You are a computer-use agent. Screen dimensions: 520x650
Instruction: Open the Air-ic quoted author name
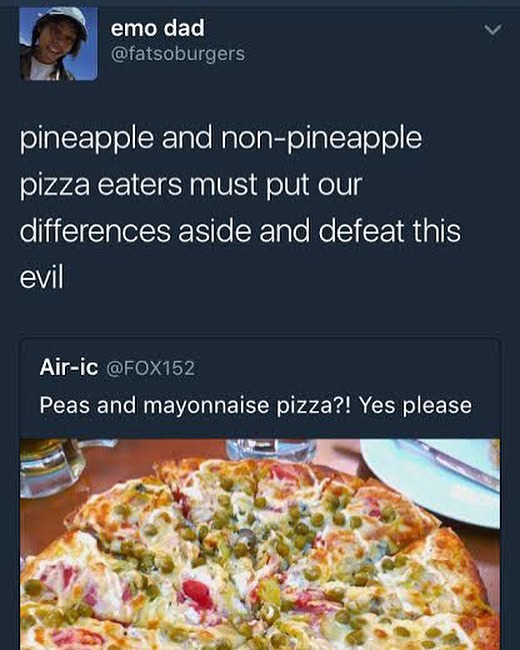(x=69, y=367)
